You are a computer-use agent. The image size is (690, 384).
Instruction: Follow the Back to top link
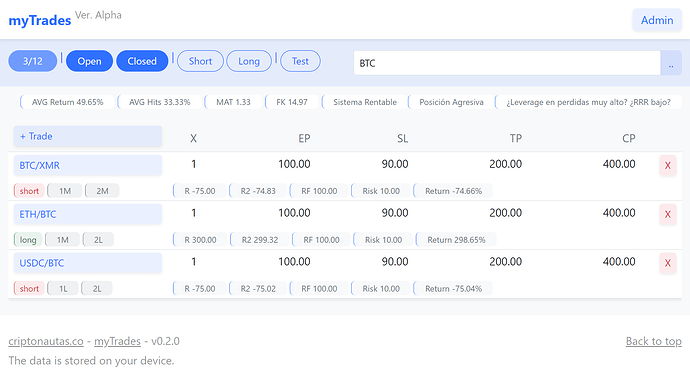point(653,341)
